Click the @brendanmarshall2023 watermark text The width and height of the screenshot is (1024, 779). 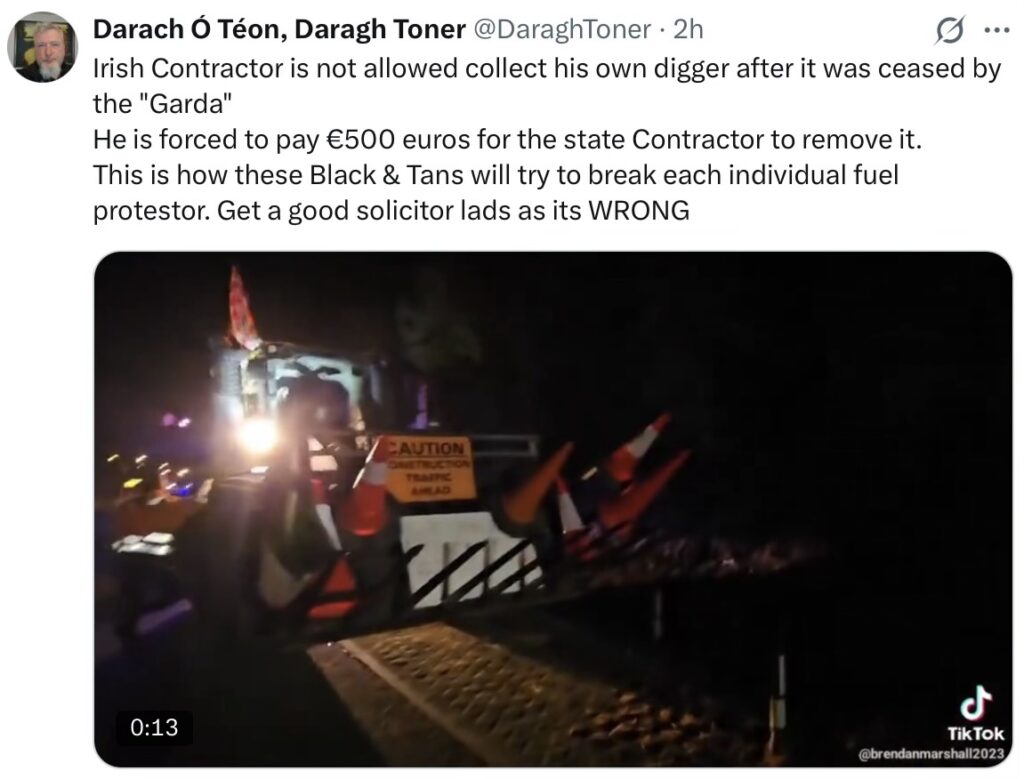[931, 754]
